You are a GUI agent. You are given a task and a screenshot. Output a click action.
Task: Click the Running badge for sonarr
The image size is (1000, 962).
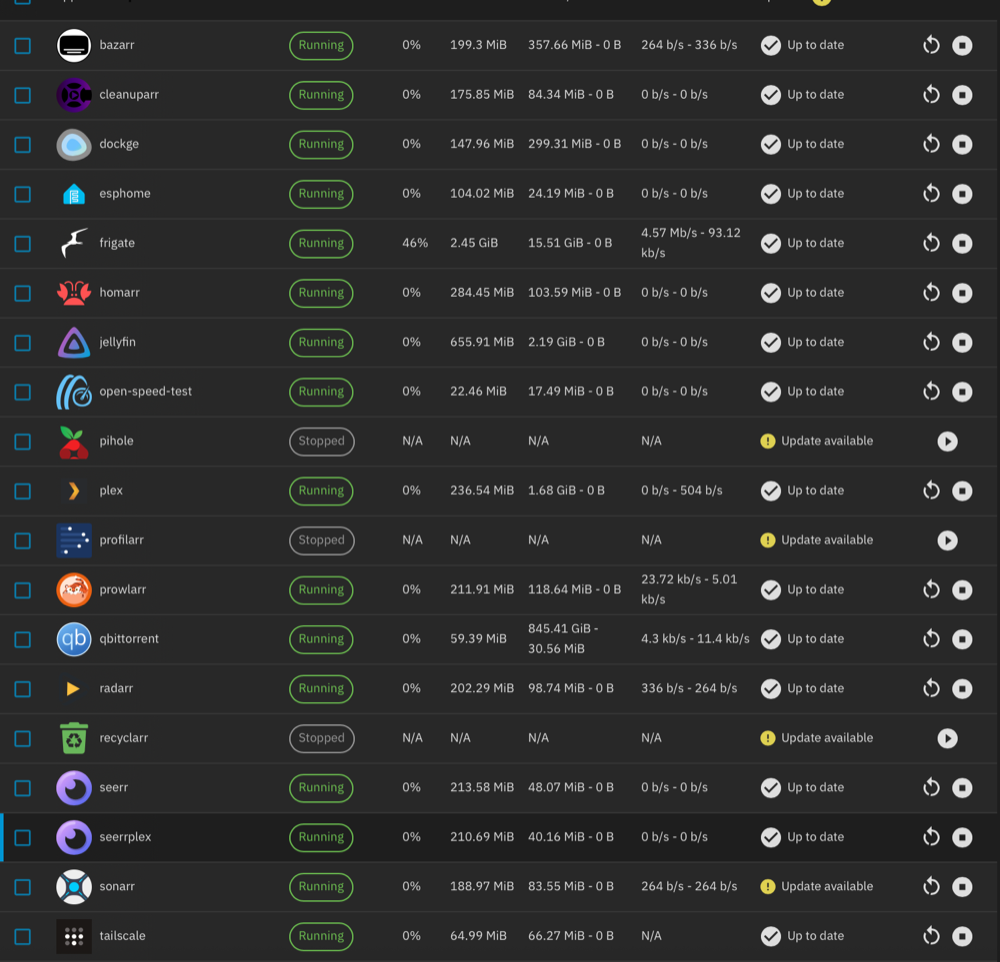[x=321, y=887]
